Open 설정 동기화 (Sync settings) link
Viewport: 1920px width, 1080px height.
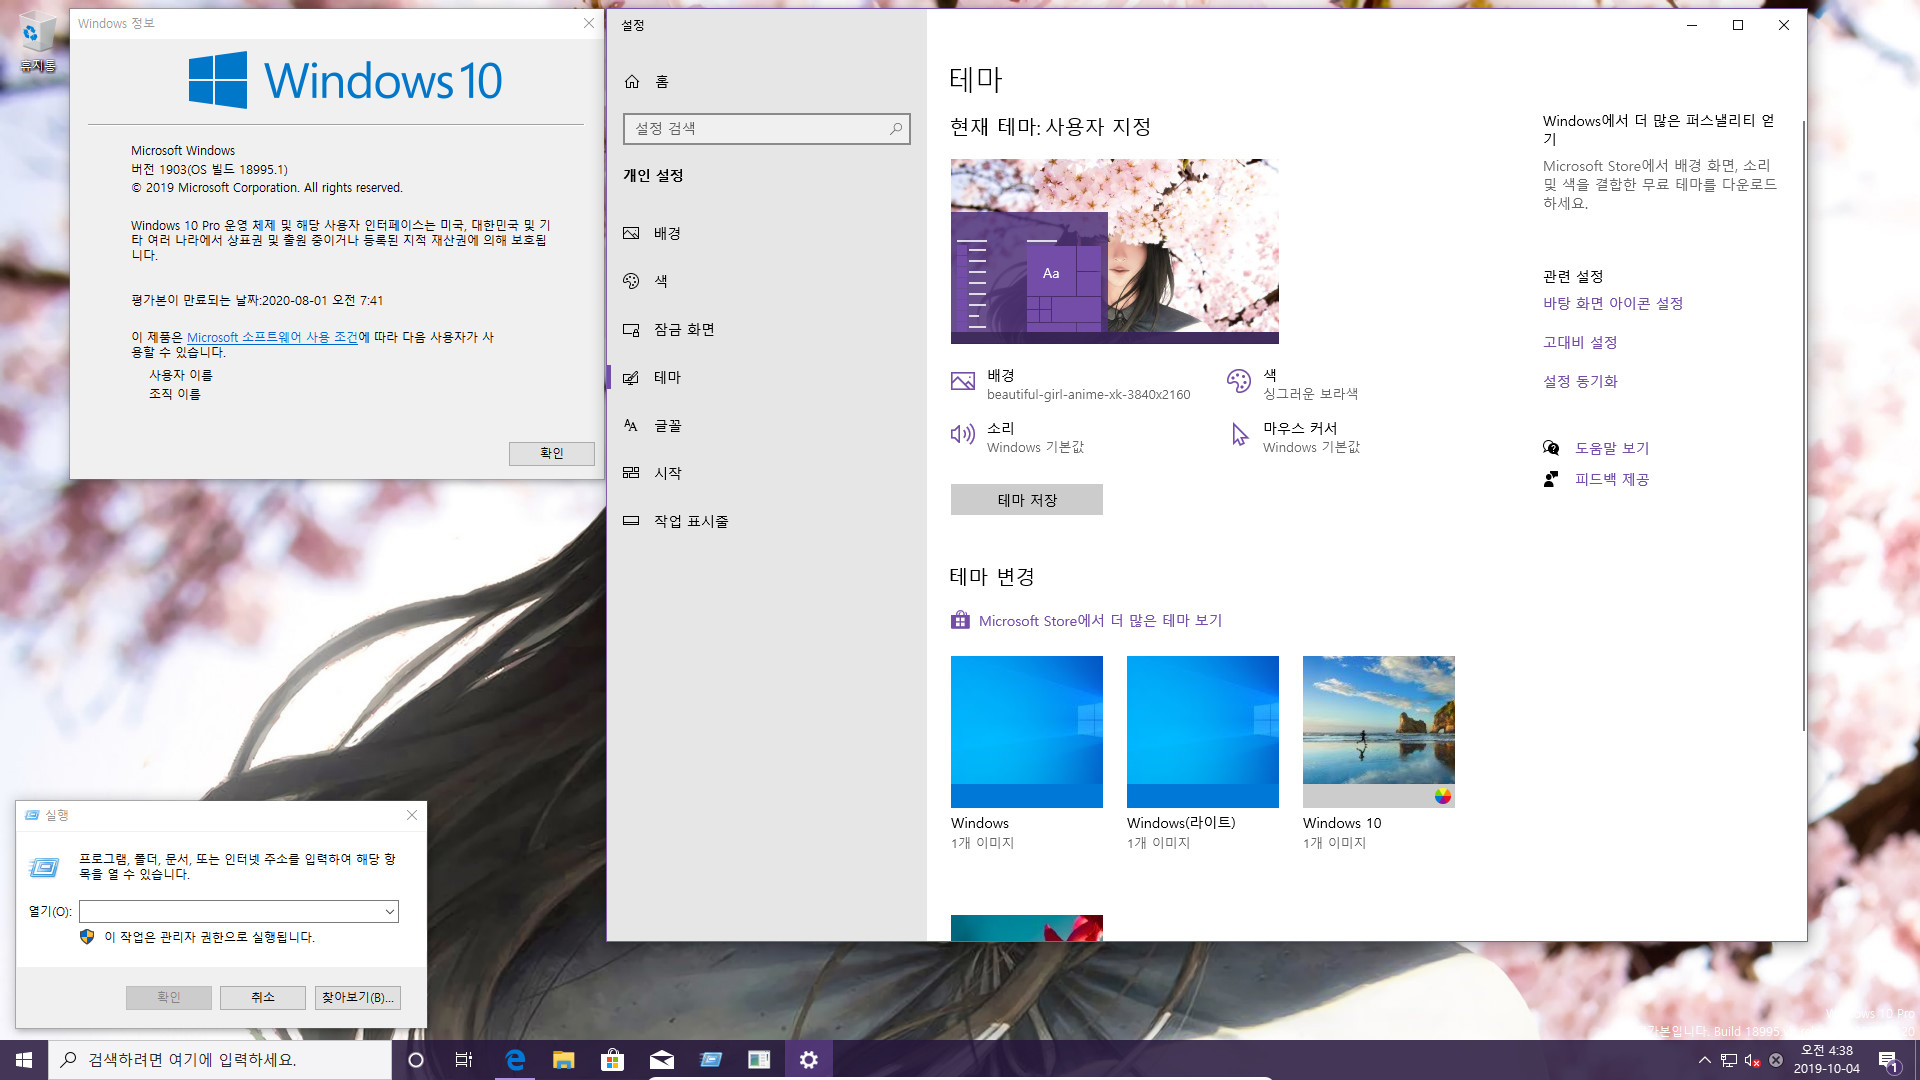pyautogui.click(x=1580, y=382)
